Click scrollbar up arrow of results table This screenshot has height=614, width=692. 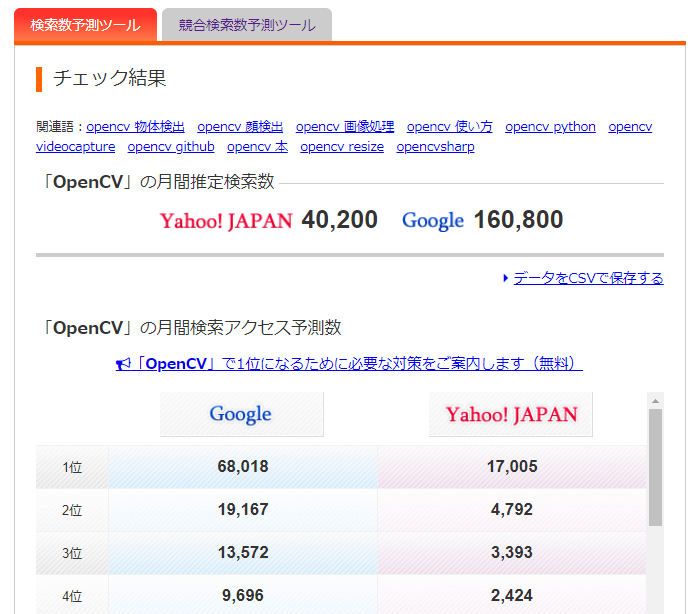point(655,401)
